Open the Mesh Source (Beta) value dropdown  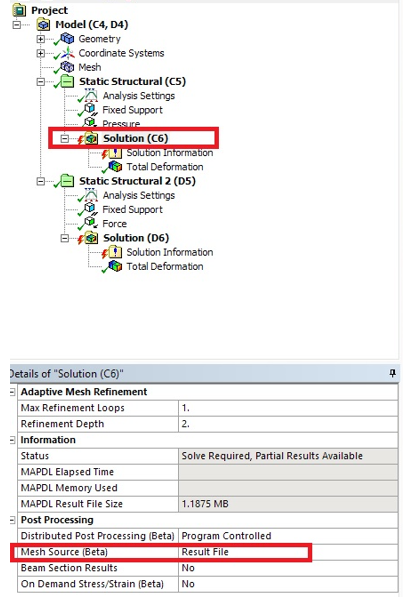(x=288, y=552)
